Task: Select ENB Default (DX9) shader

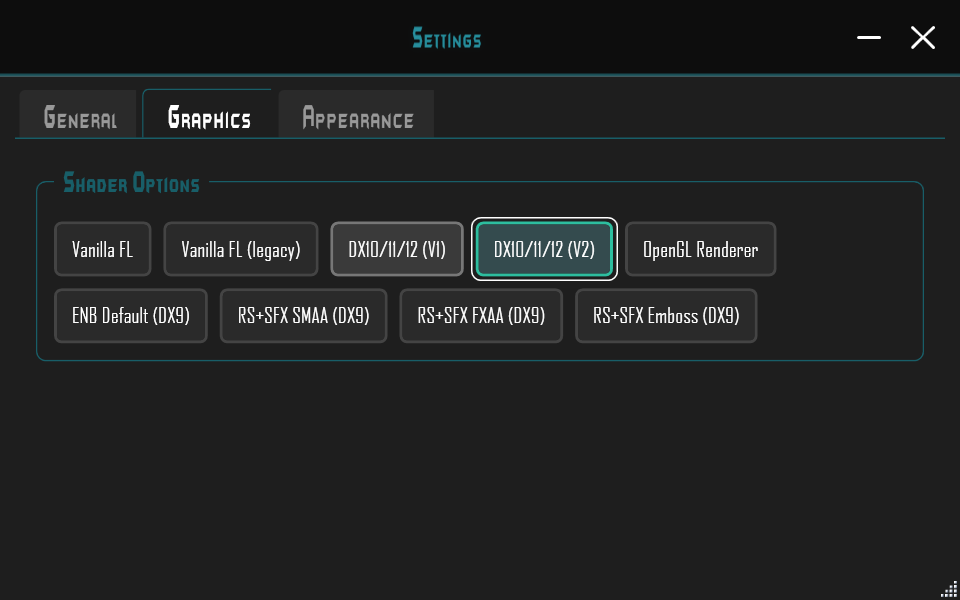Action: tap(131, 316)
